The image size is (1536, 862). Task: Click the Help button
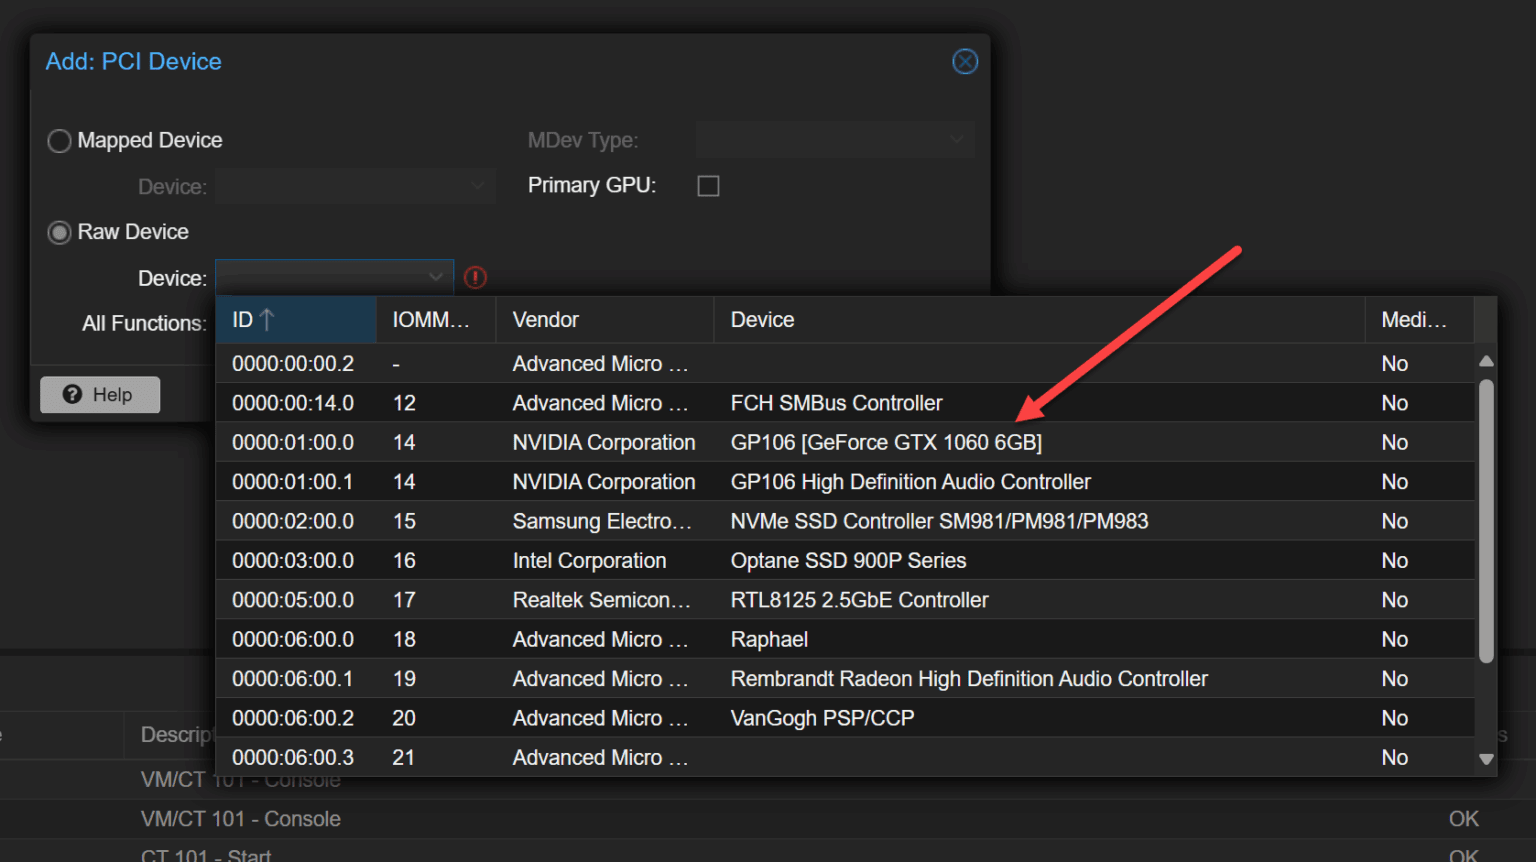tap(99, 394)
